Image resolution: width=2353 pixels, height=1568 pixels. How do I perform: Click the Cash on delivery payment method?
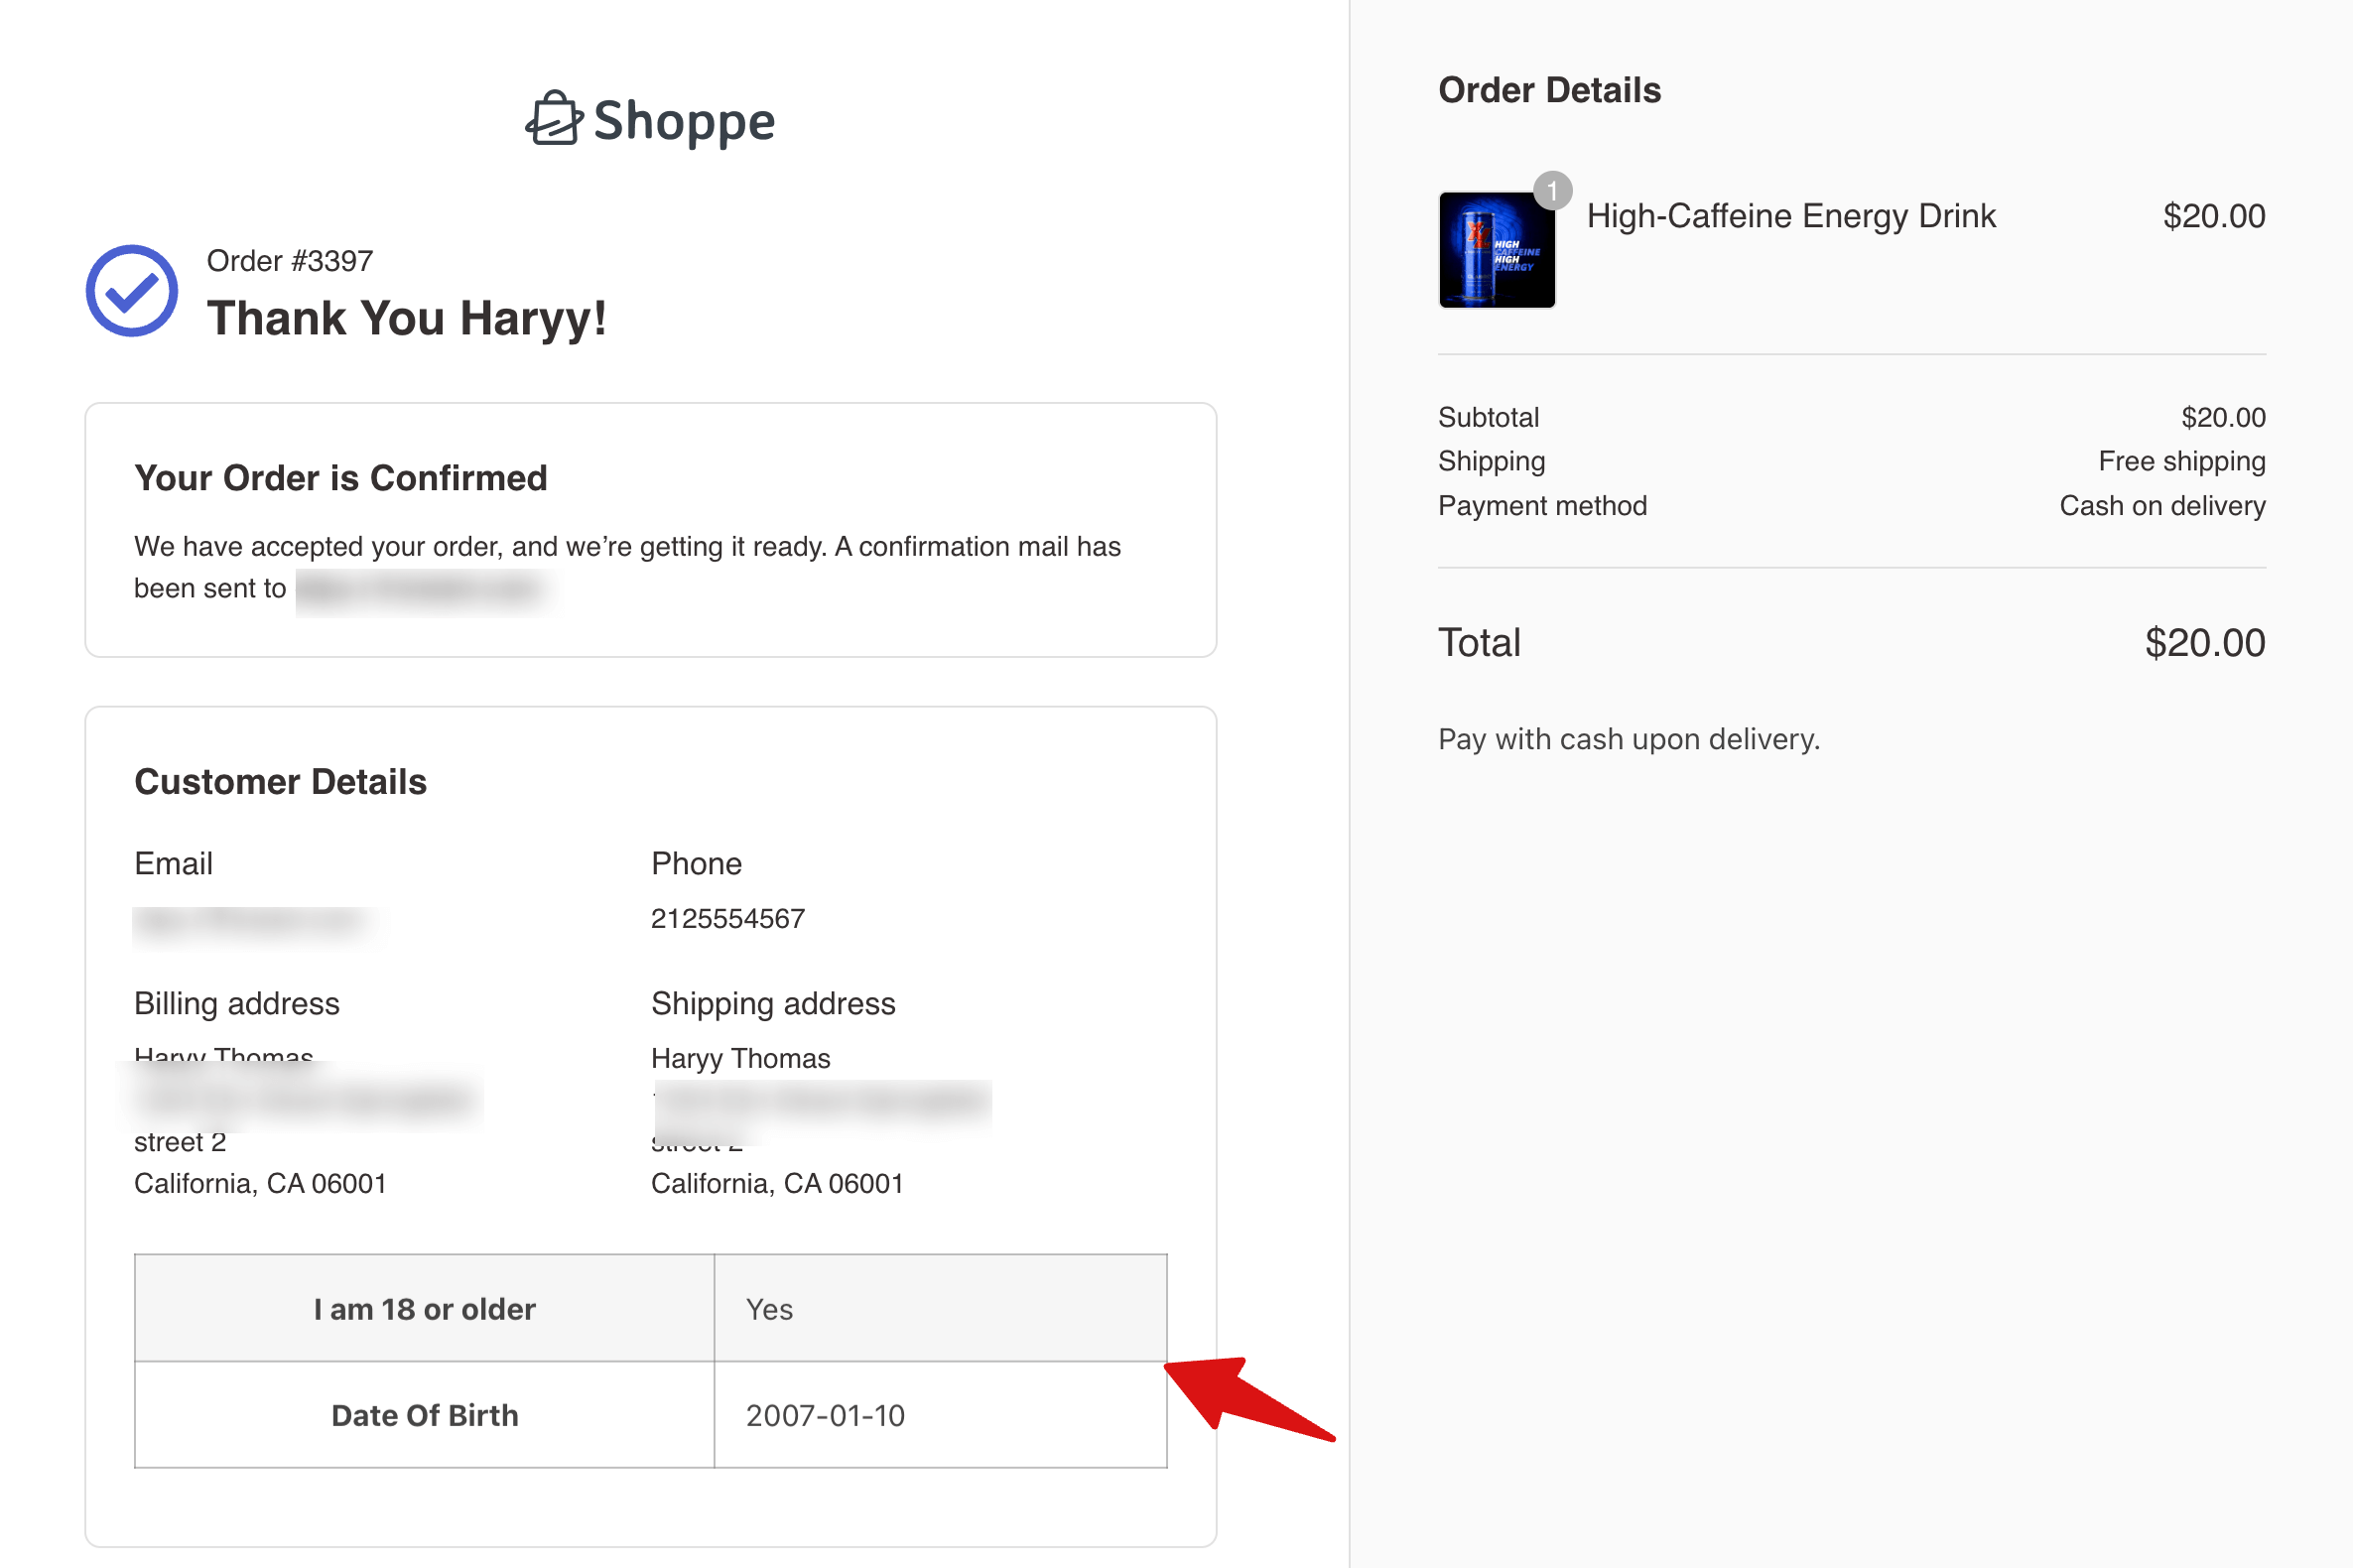(x=2162, y=506)
